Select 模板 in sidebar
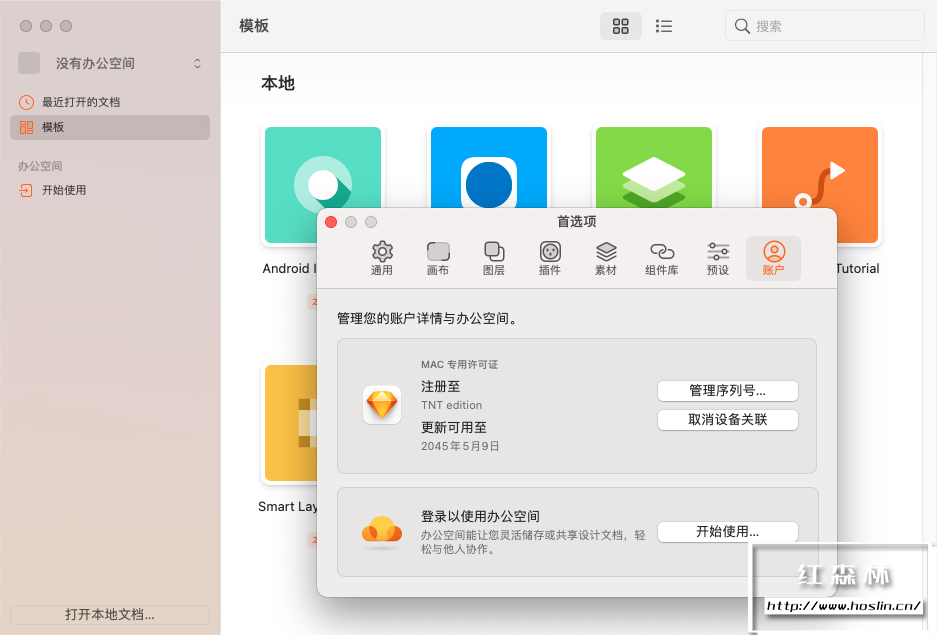 coord(110,127)
